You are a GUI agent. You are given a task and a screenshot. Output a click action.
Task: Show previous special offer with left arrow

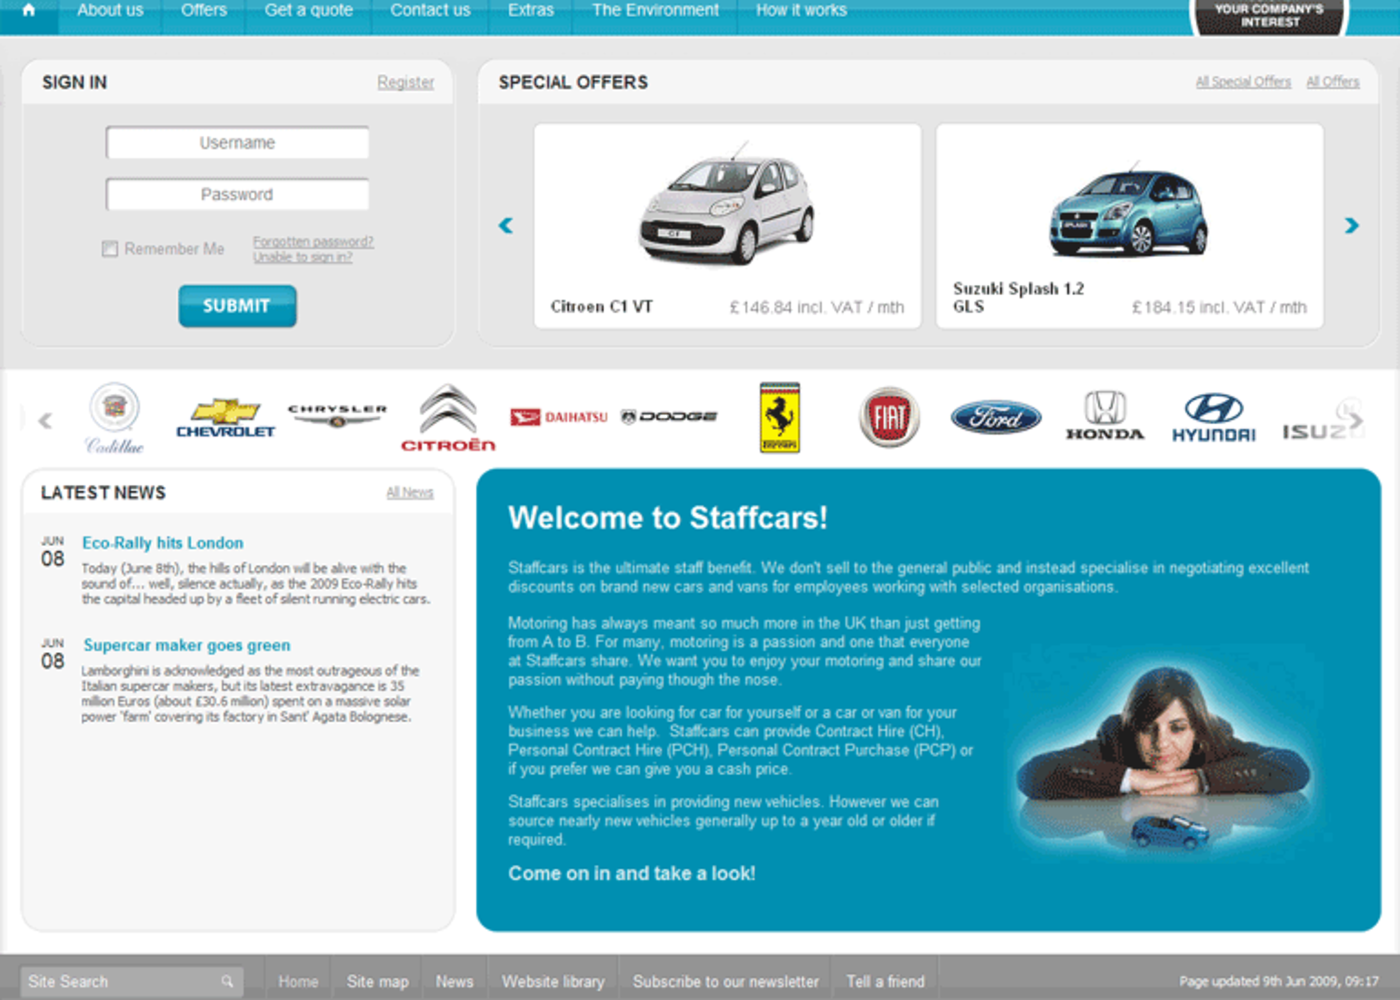[506, 226]
